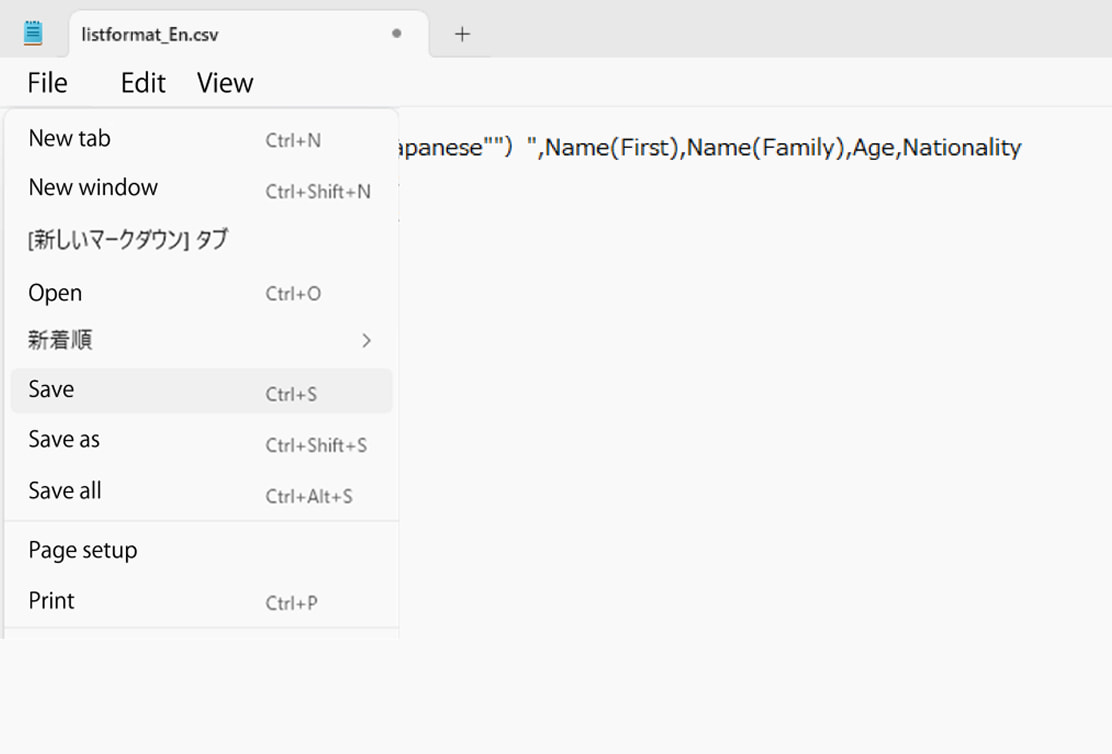Screen dimensions: 1112x754
Task: Open the File menu
Action: [46, 83]
